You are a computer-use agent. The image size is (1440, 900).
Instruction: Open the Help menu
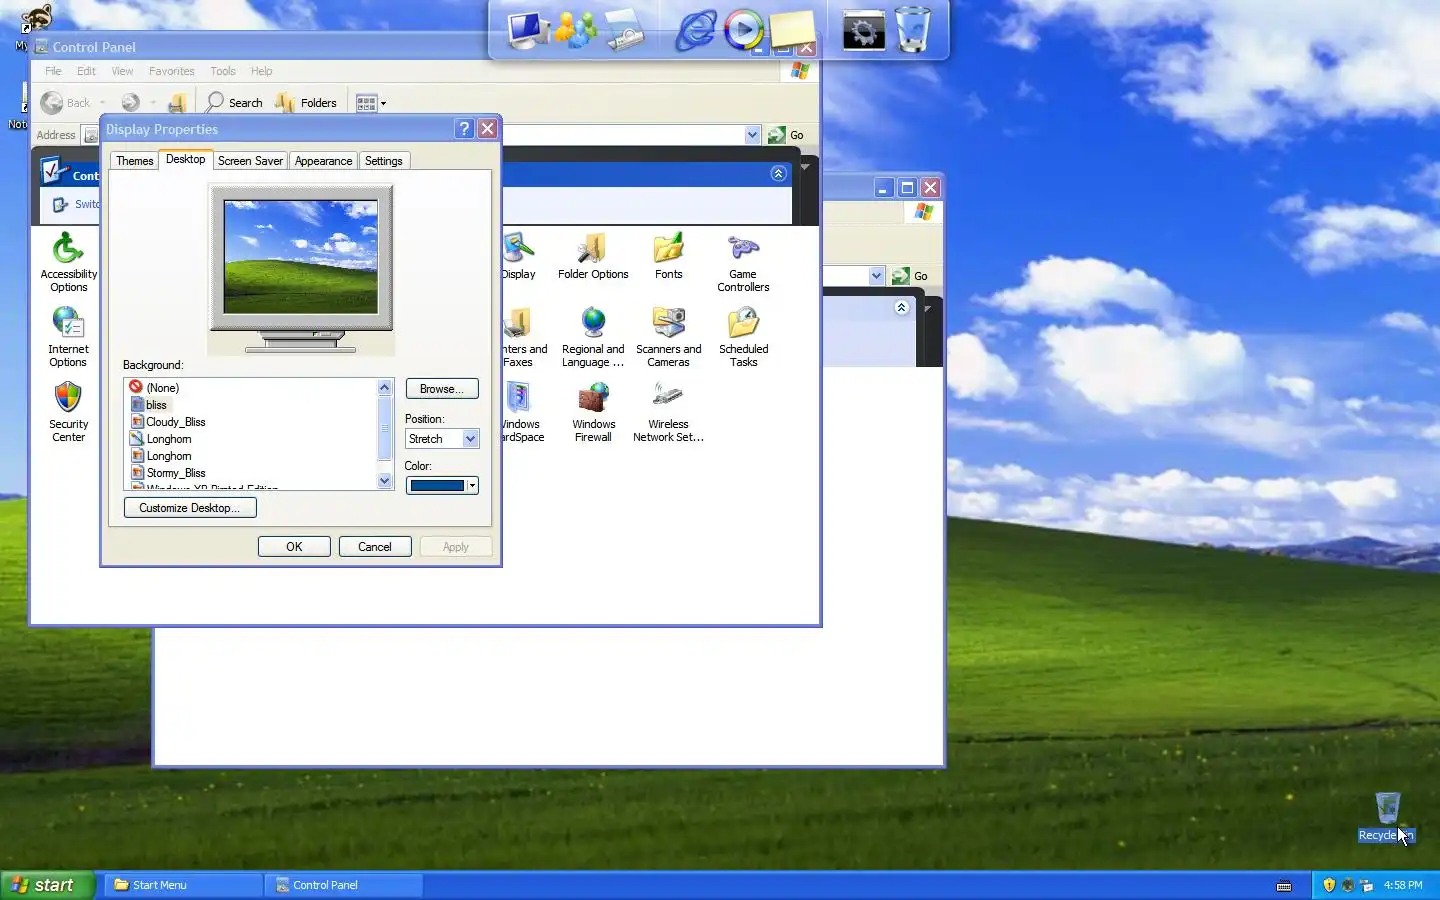pos(261,71)
